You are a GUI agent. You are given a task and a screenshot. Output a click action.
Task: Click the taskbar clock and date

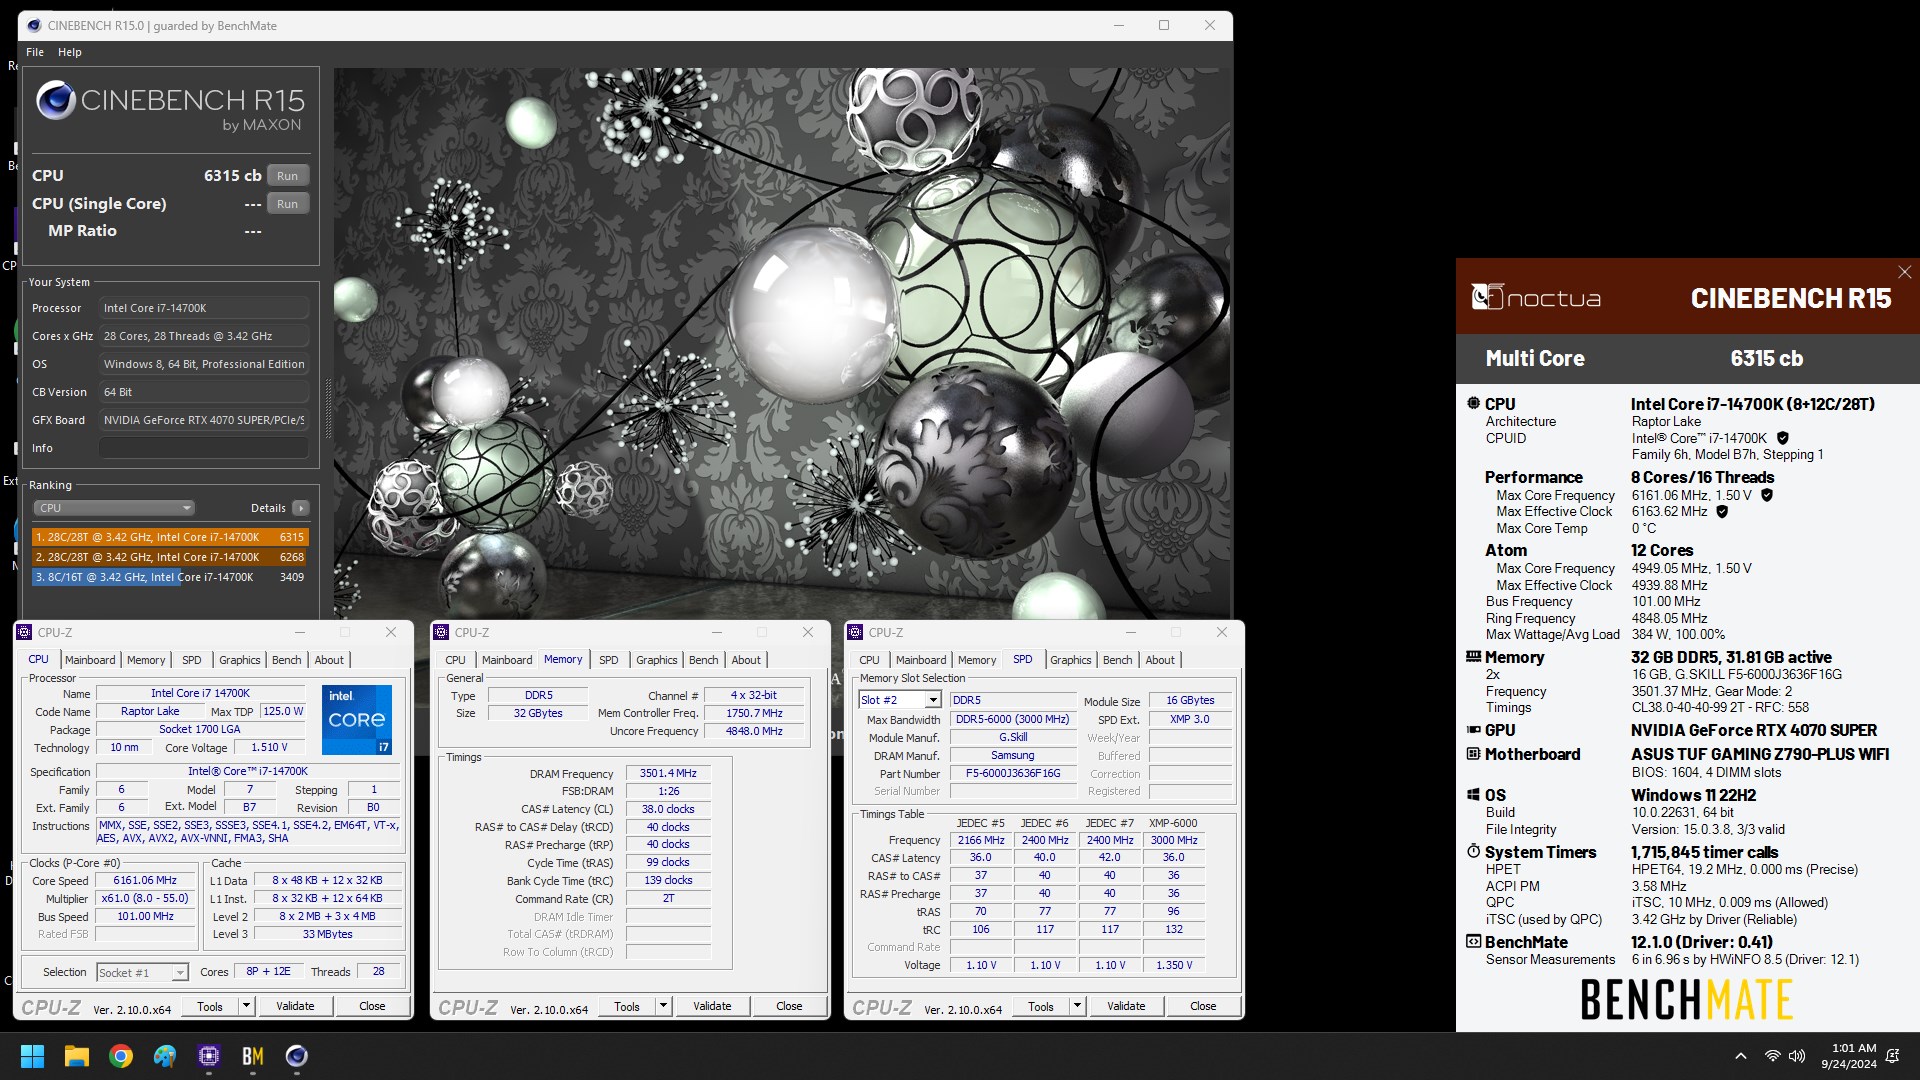click(1849, 1056)
